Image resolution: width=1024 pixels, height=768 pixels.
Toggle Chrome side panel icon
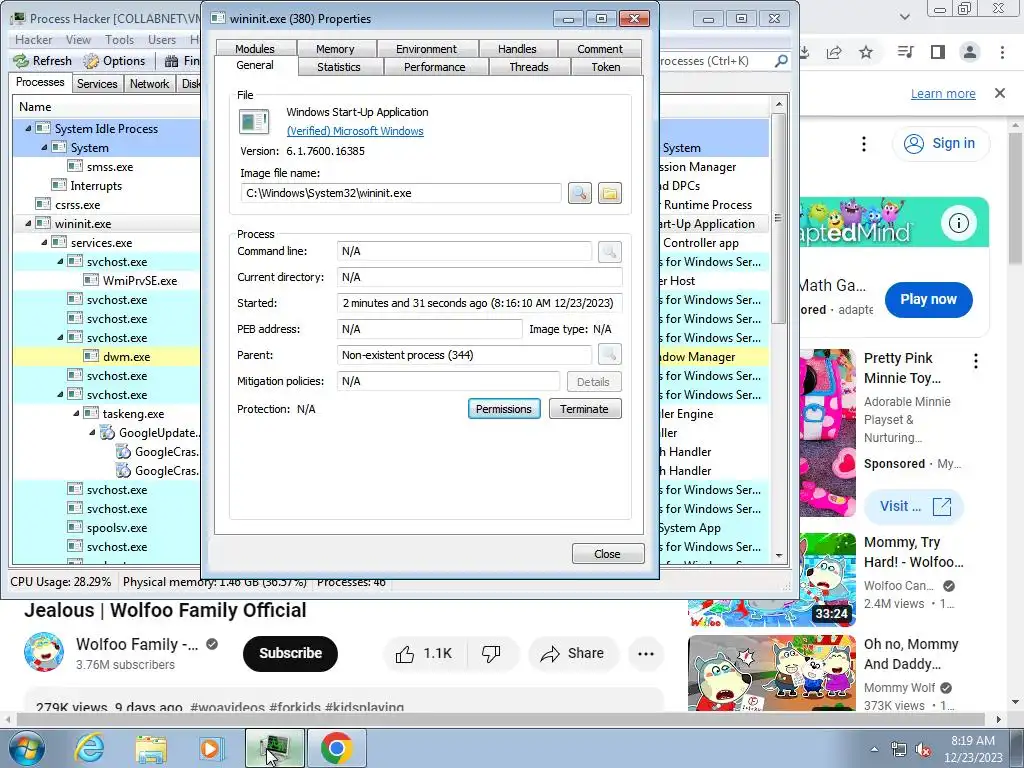coord(938,52)
